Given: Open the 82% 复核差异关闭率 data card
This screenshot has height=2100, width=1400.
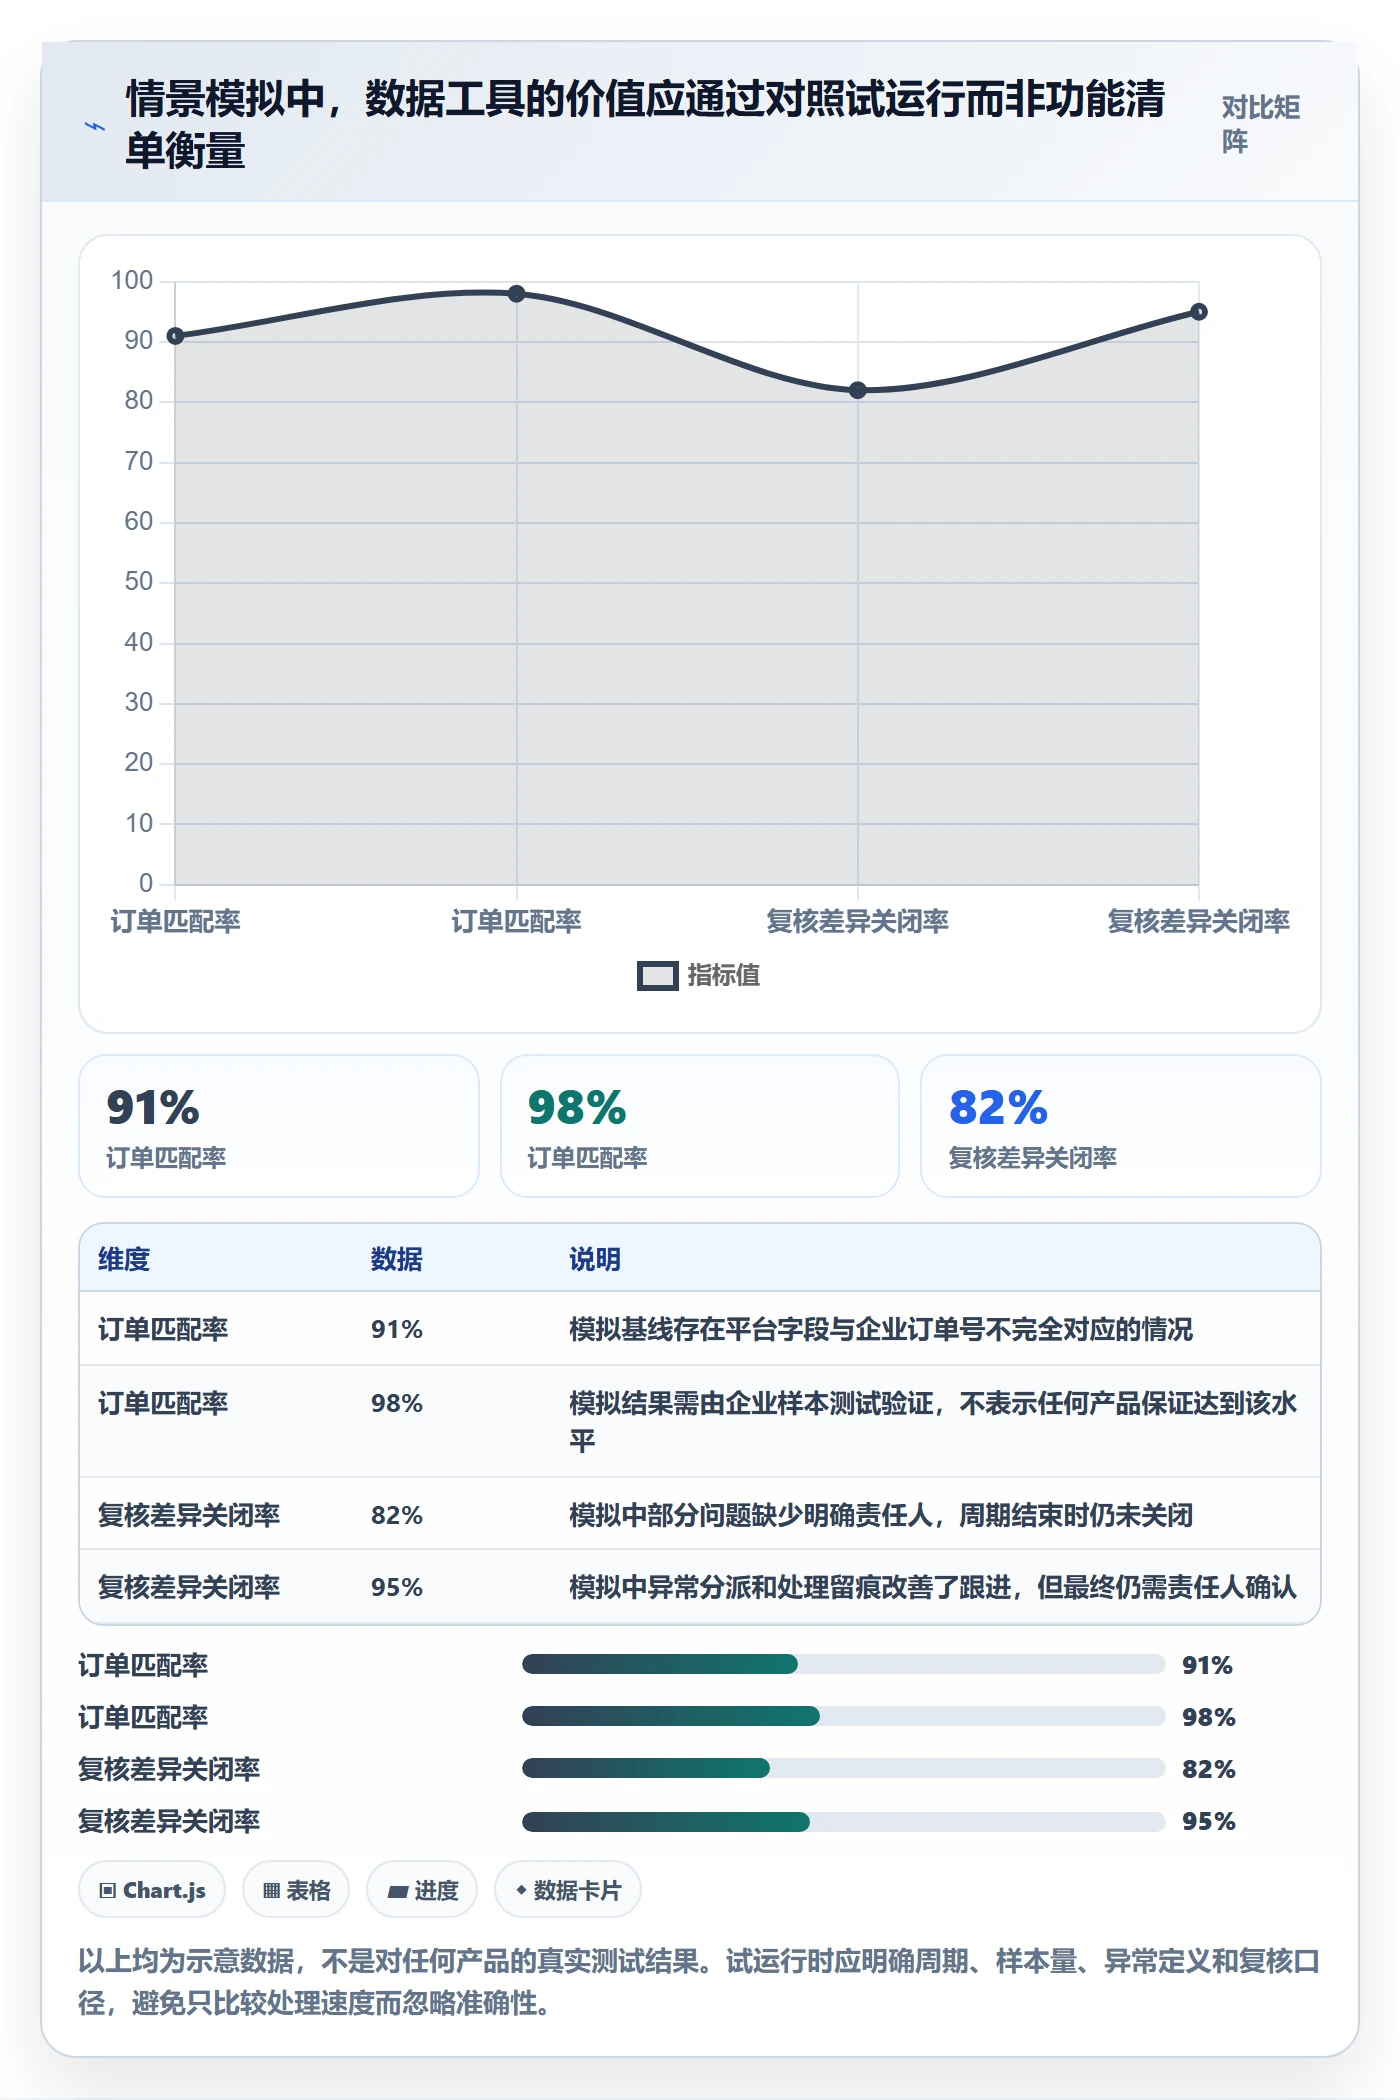Looking at the screenshot, I should pos(1121,1126).
